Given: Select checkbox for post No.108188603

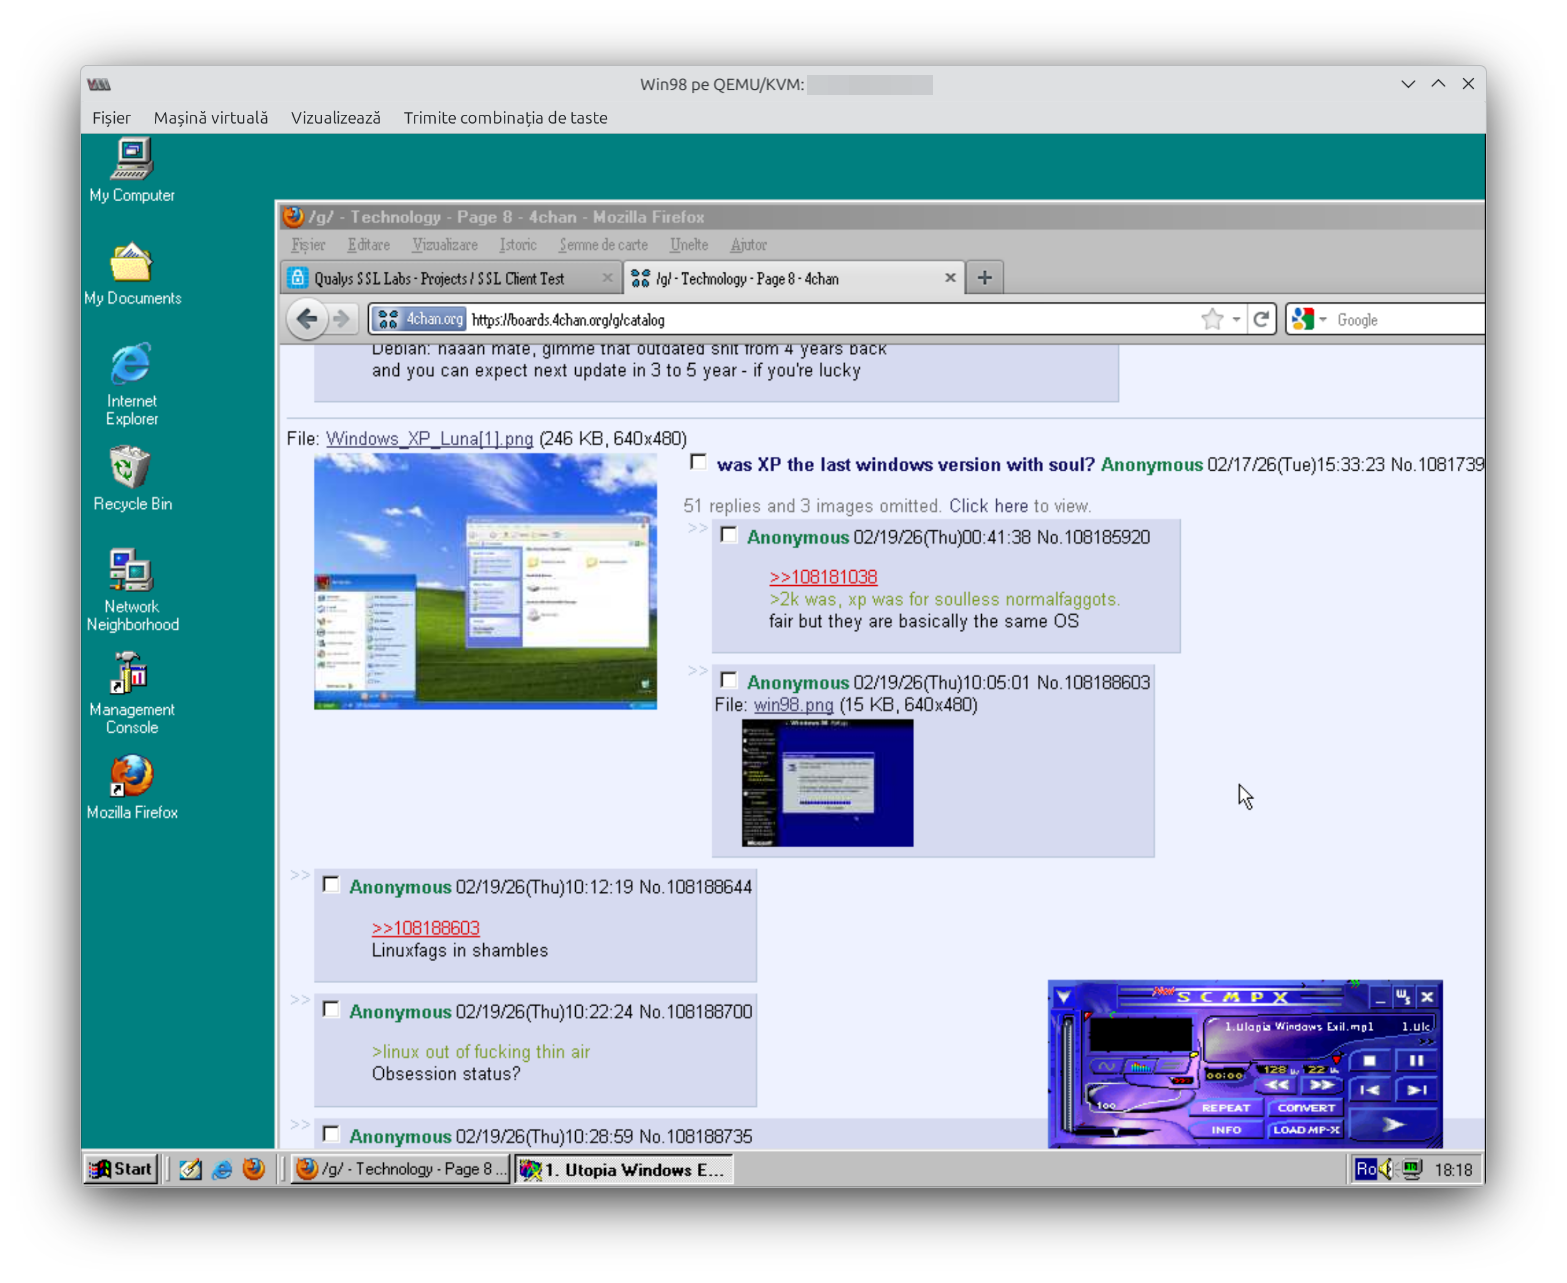Looking at the screenshot, I should 729,680.
